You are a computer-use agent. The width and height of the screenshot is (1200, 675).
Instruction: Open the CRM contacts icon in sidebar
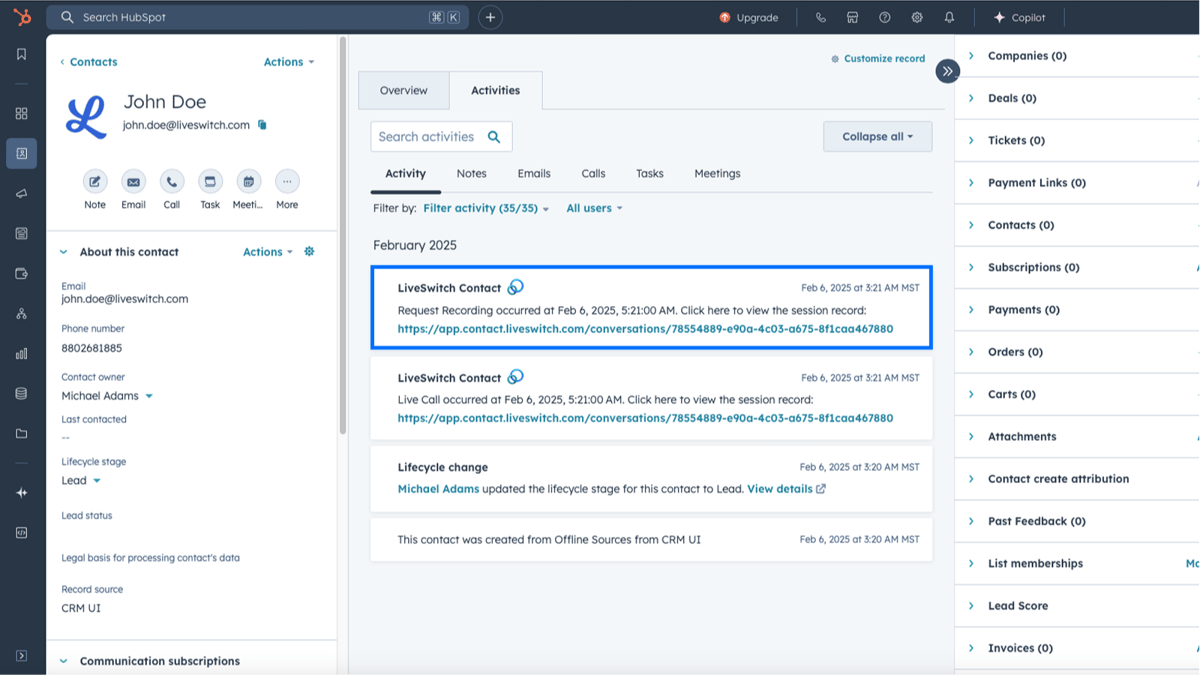(x=21, y=153)
